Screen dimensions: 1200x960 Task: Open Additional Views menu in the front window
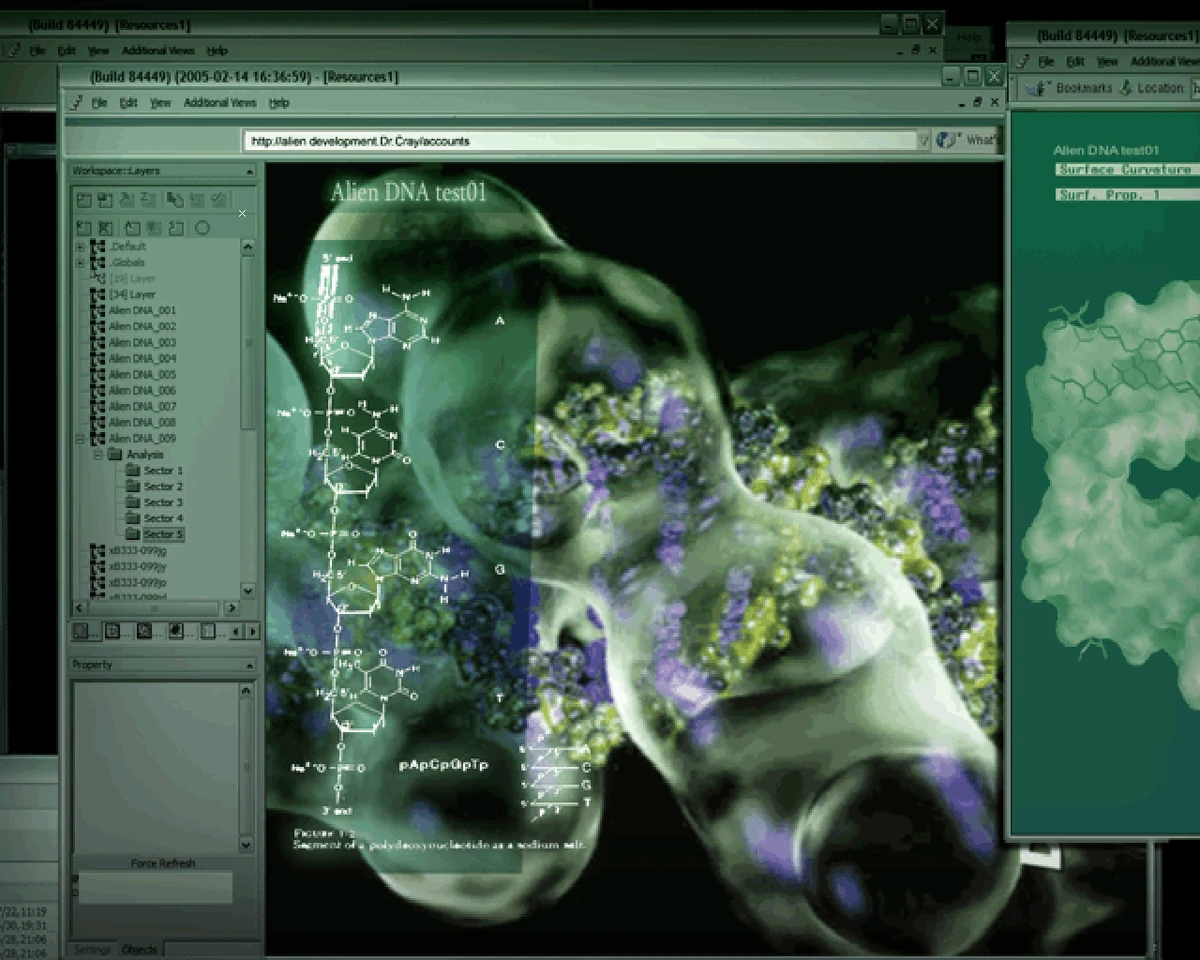[220, 103]
